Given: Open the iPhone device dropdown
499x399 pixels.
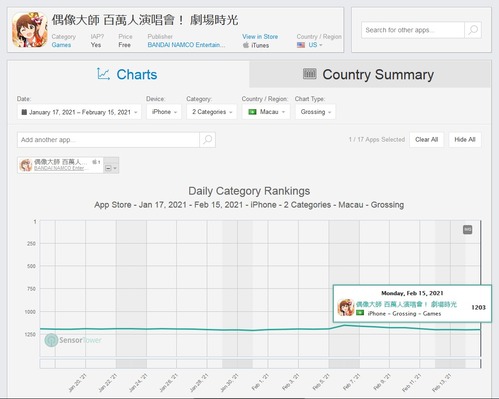Looking at the screenshot, I should click(x=164, y=112).
